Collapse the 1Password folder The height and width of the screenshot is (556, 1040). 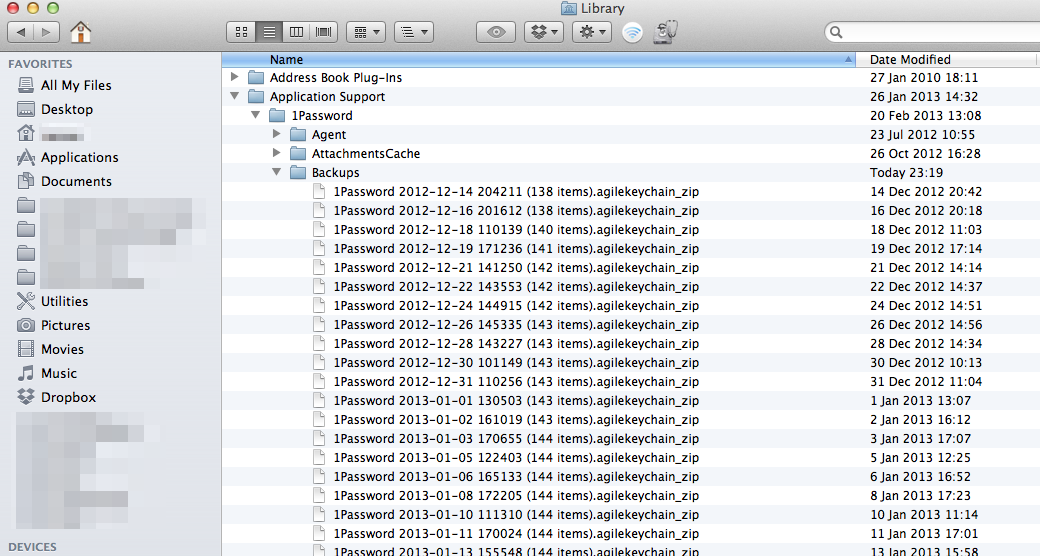(255, 115)
